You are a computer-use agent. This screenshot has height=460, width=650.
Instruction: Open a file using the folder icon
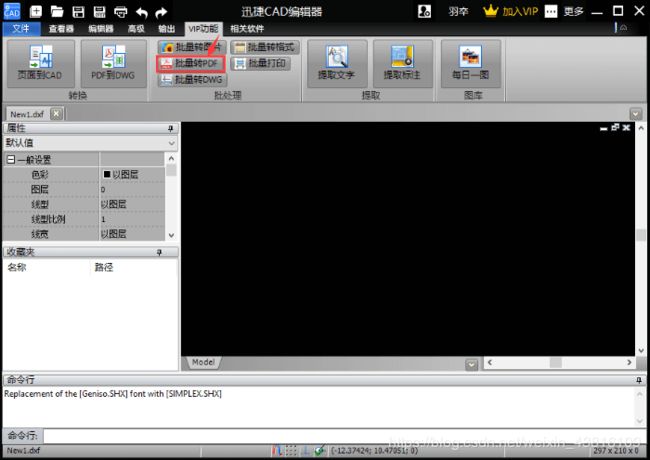(x=57, y=12)
